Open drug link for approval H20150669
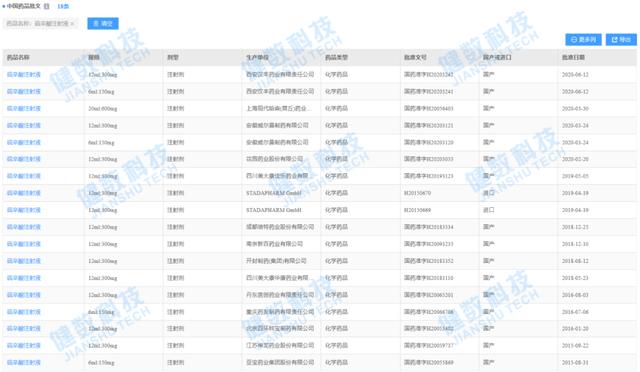Screen dimensions: 640x372 24,210
